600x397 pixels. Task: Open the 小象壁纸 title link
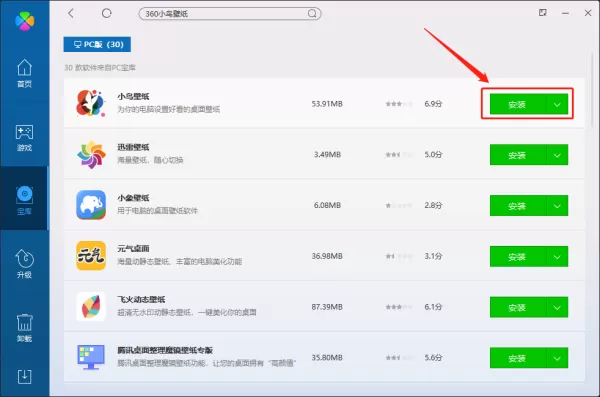click(133, 198)
